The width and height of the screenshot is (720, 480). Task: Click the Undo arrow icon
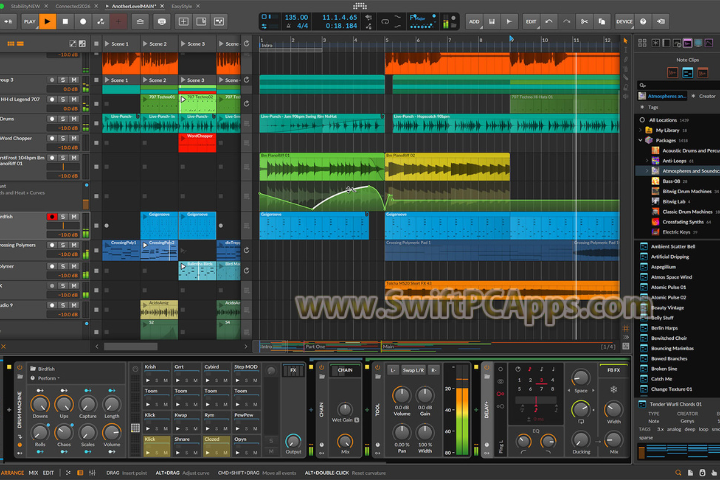pyautogui.click(x=549, y=22)
